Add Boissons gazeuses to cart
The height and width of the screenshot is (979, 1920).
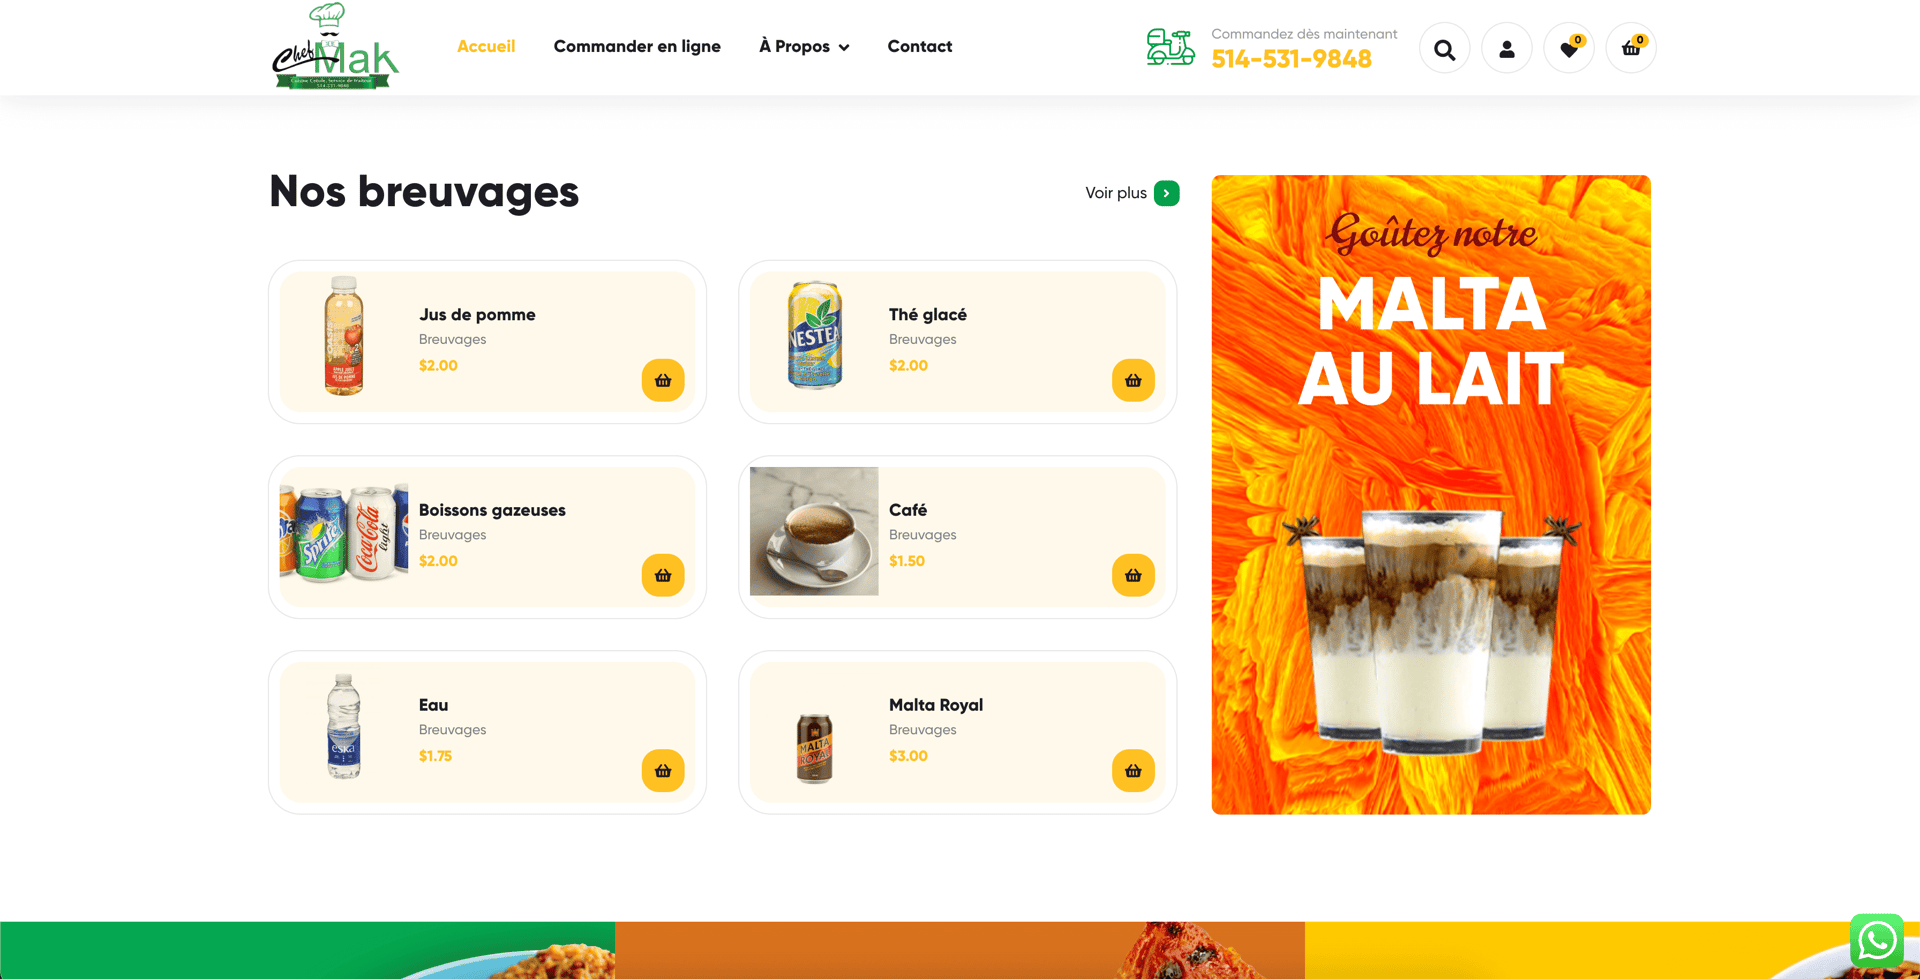tap(663, 575)
